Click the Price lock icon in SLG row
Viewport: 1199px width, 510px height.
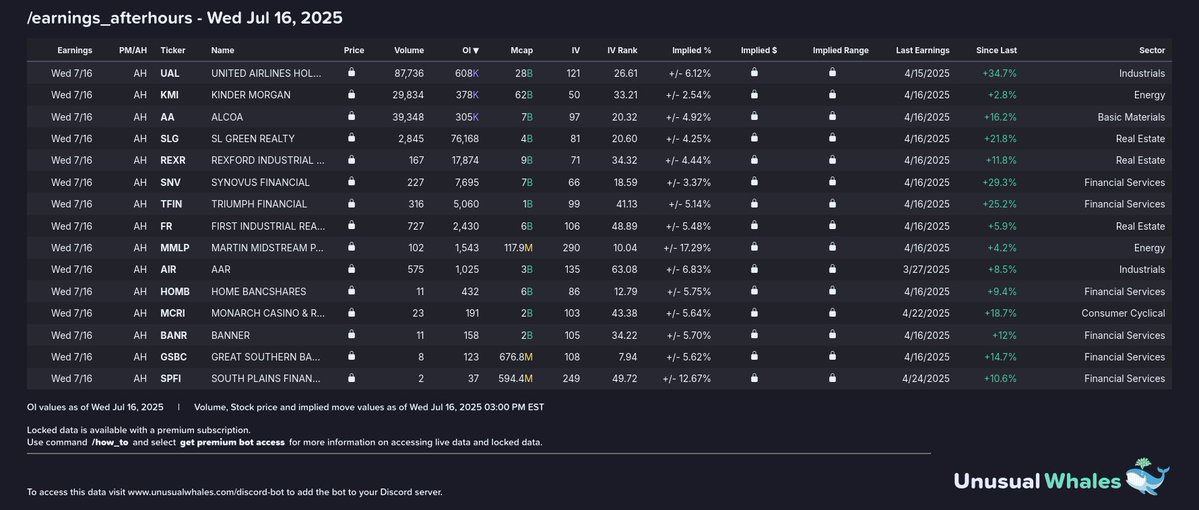[x=351, y=138]
